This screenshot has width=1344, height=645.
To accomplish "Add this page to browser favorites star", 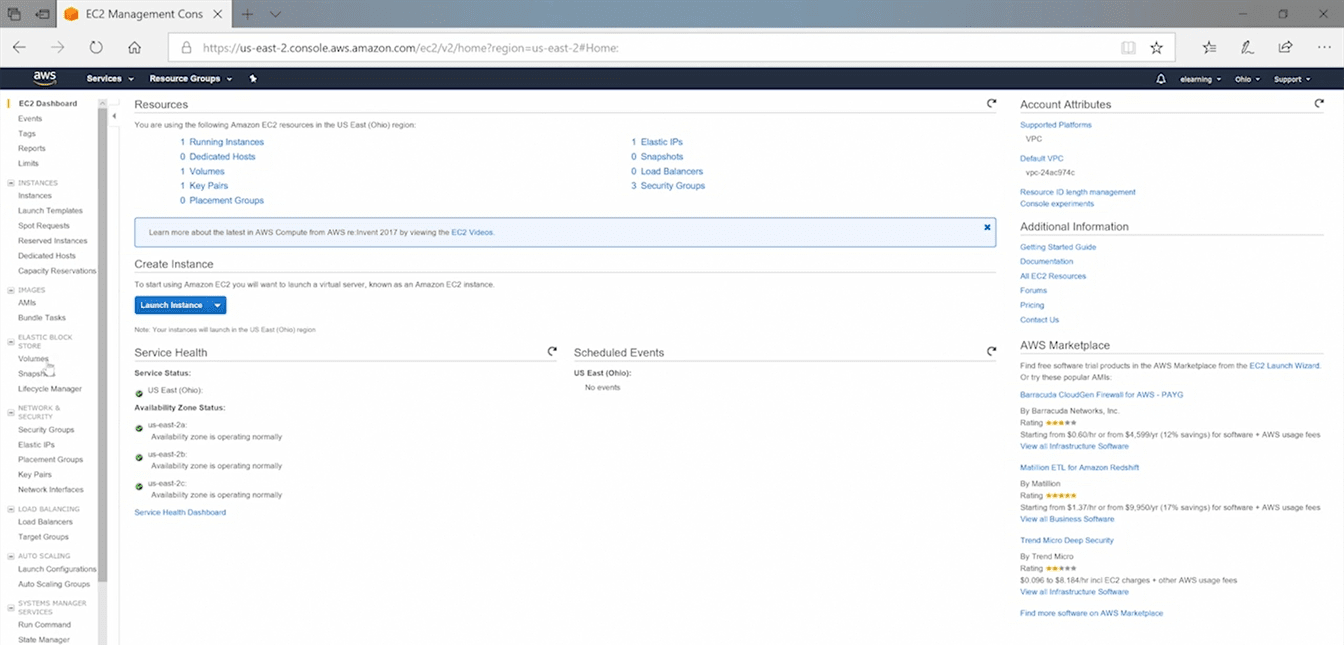I will point(1156,47).
